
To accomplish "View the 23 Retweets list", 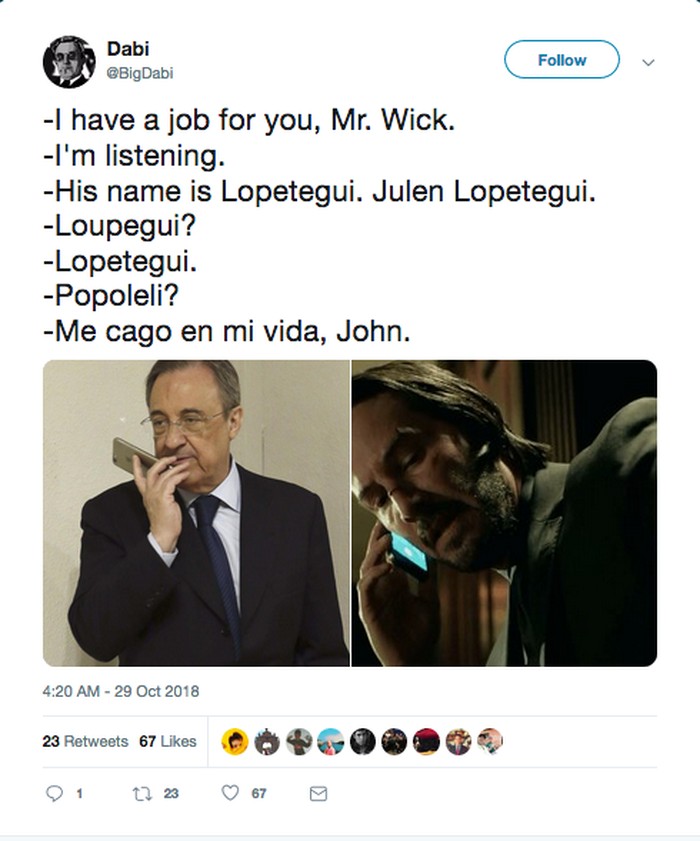I will coord(85,741).
